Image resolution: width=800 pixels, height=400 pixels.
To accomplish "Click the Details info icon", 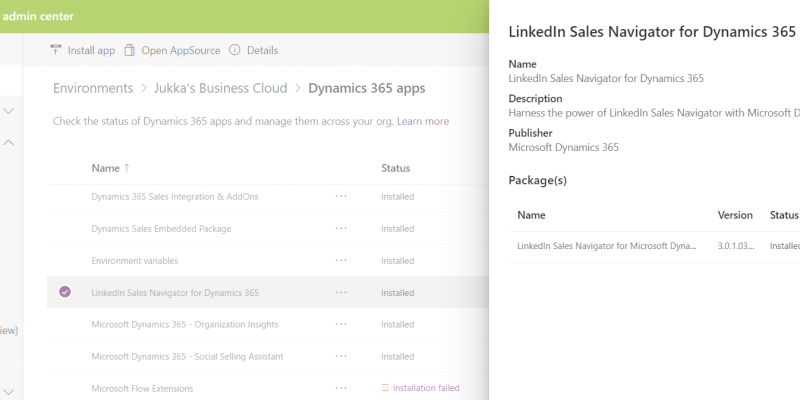I will click(x=234, y=50).
